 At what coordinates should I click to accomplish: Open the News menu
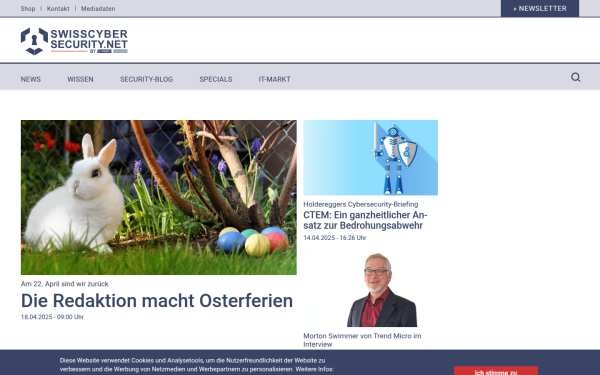pyautogui.click(x=31, y=79)
